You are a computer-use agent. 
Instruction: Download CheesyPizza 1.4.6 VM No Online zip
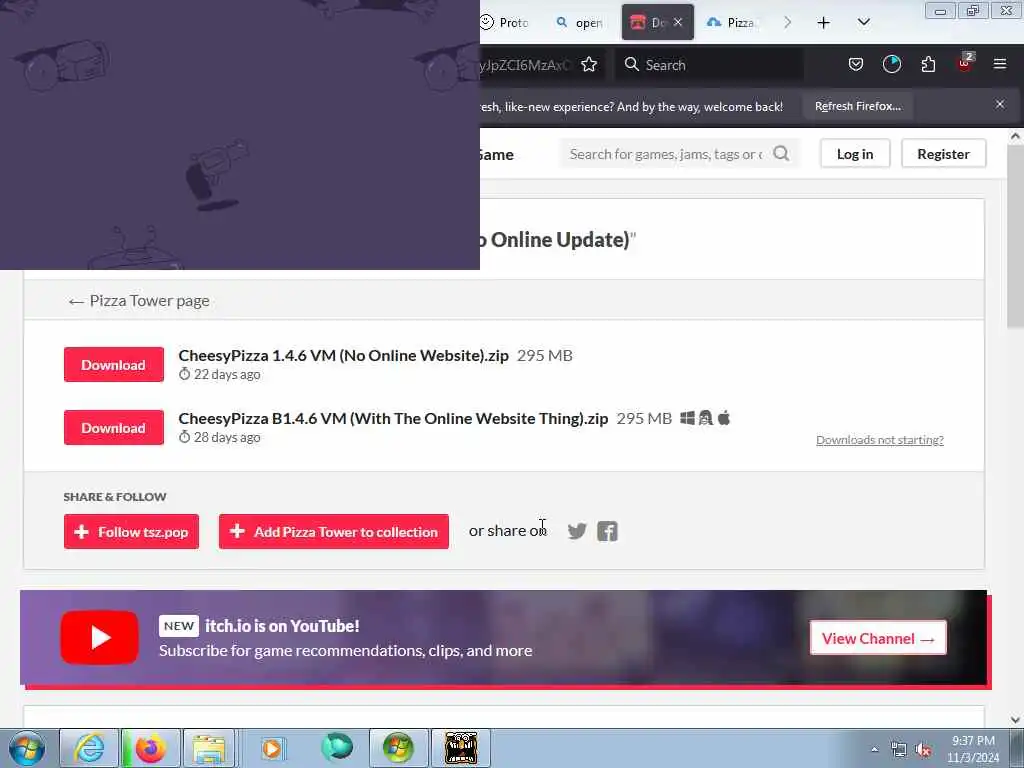(114, 364)
